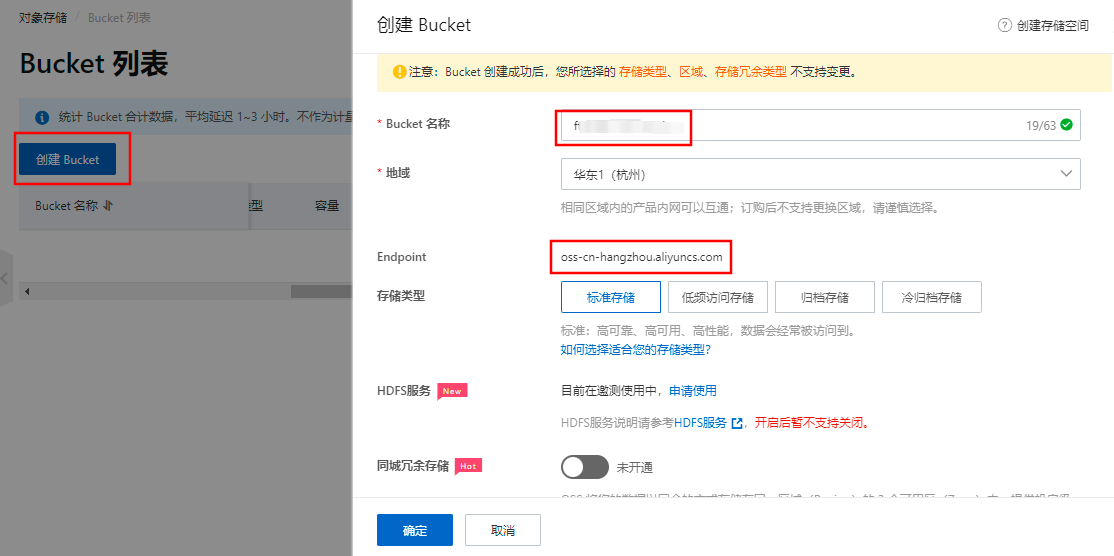The width and height of the screenshot is (1114, 556).
Task: Open the external link icon next to HDFS服务
Action: [x=737, y=423]
